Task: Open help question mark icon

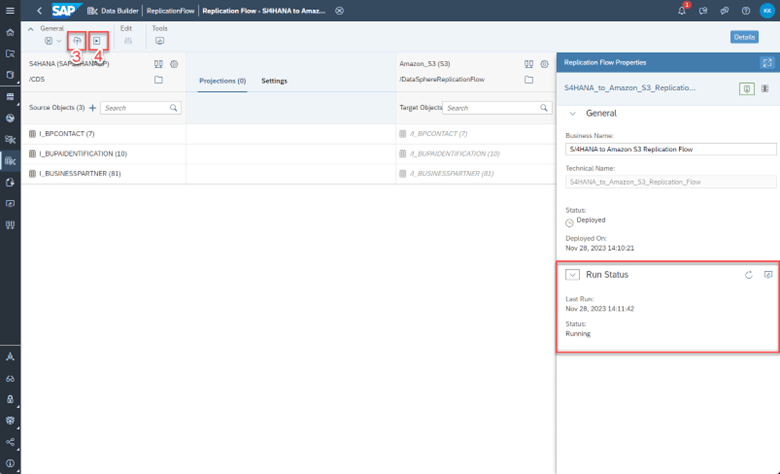Action: (746, 11)
